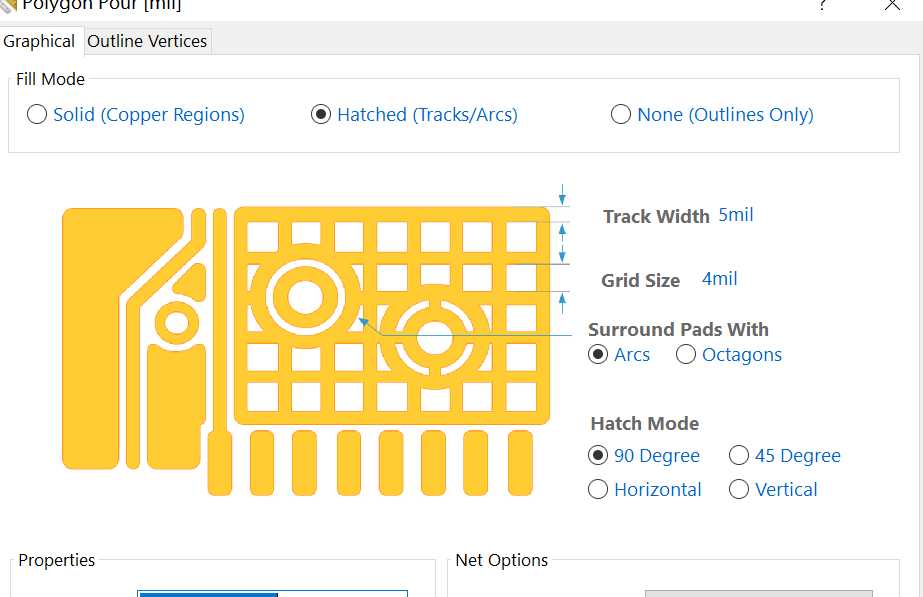
Task: Set hatch mode to Horizontal
Action: tap(645, 489)
